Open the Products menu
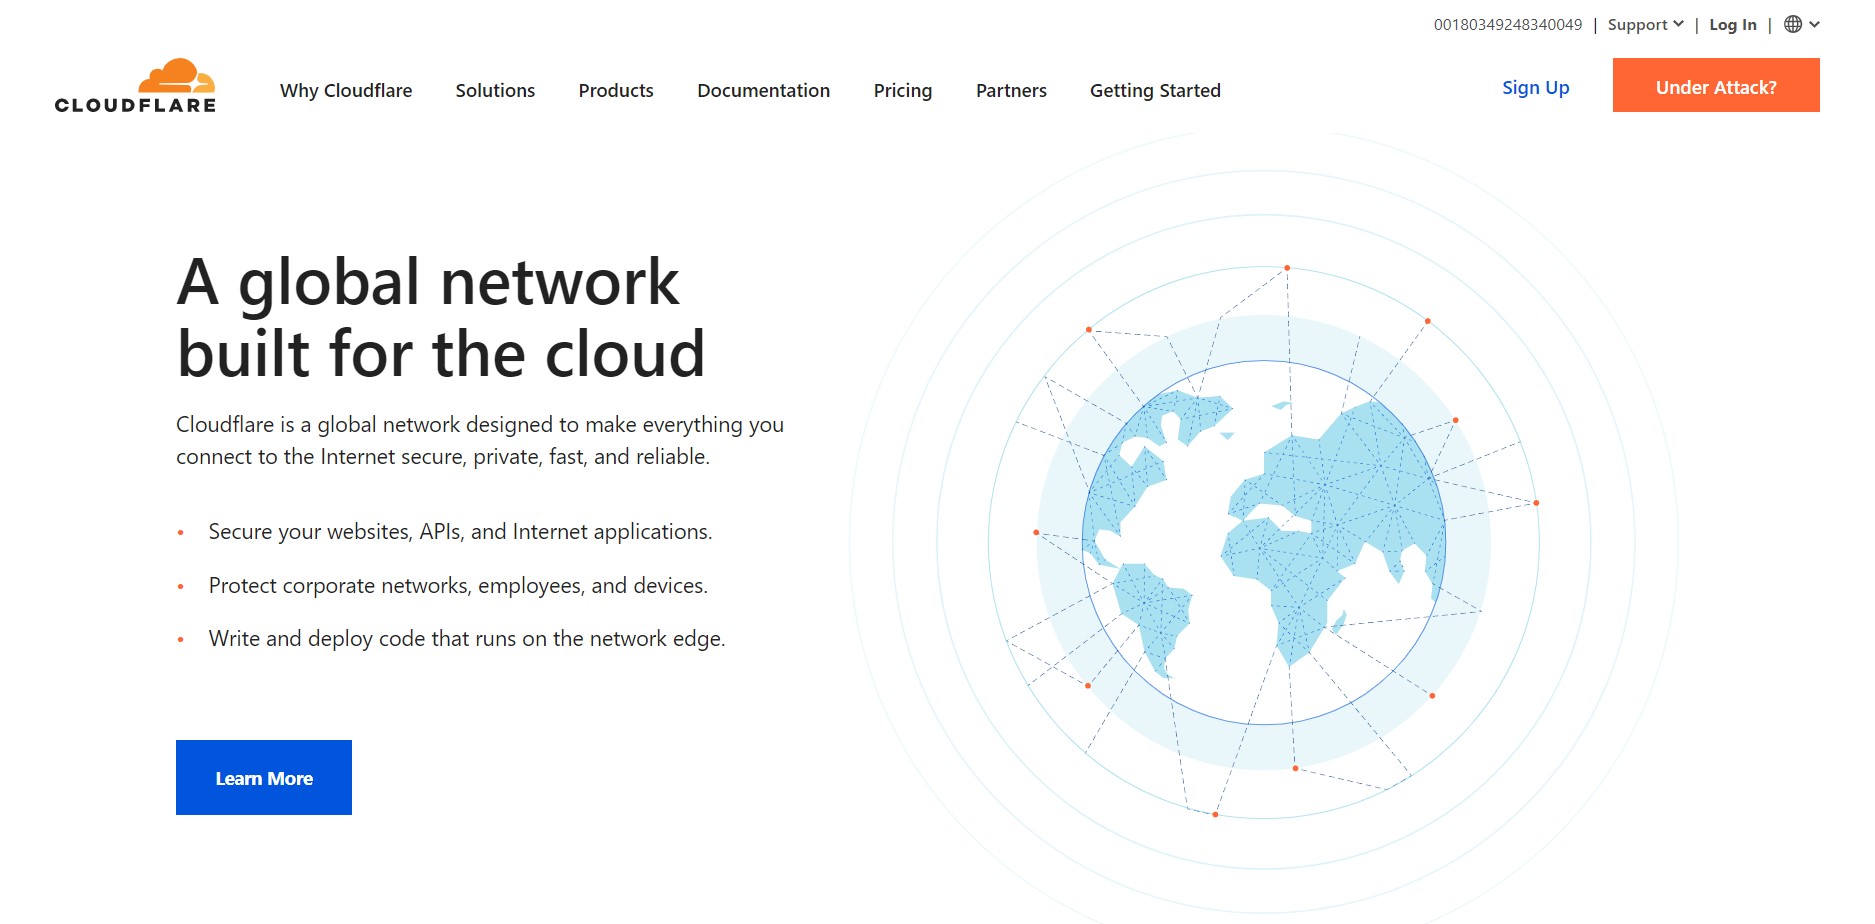 coord(615,90)
